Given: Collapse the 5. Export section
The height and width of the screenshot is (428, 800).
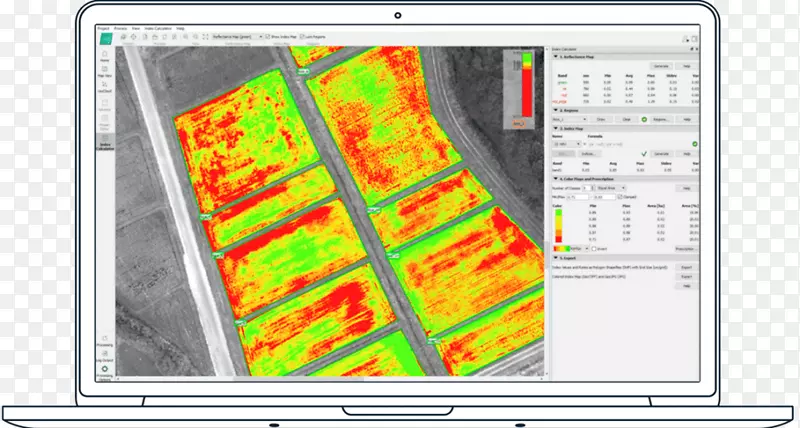Looking at the screenshot, I should [556, 258].
